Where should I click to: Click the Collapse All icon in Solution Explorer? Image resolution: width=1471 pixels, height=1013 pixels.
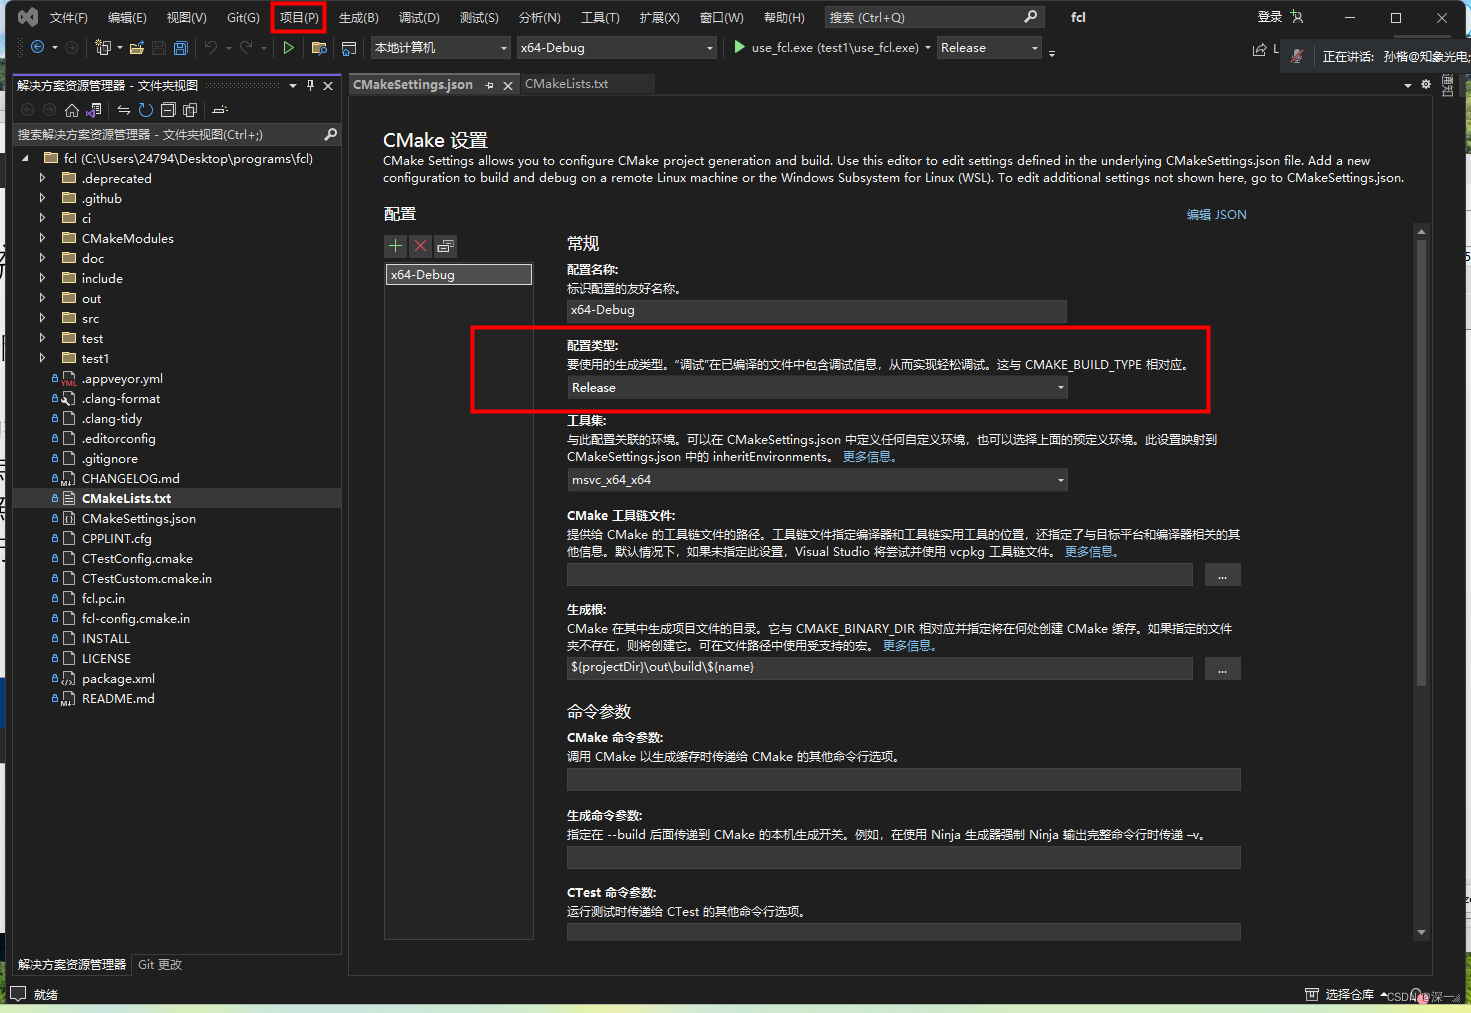pos(169,110)
